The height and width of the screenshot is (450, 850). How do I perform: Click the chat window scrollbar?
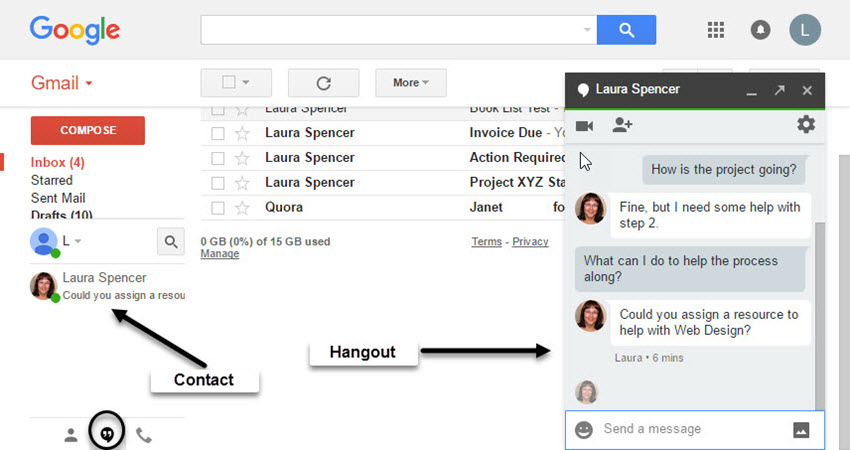click(819, 316)
